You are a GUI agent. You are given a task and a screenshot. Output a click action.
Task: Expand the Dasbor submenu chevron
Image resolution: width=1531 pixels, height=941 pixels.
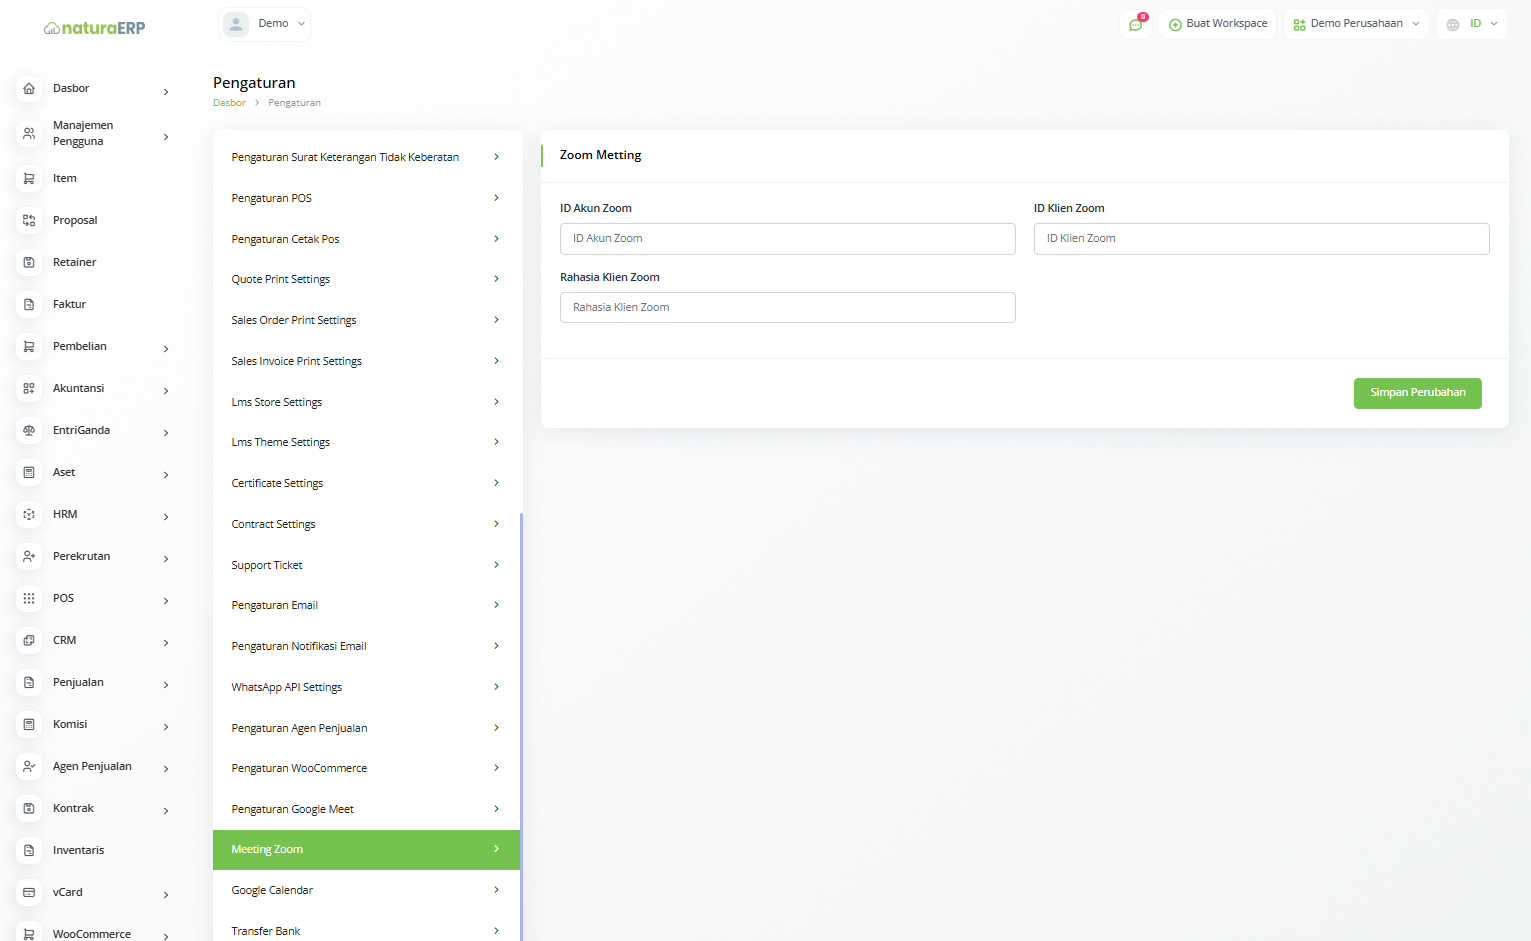[166, 92]
